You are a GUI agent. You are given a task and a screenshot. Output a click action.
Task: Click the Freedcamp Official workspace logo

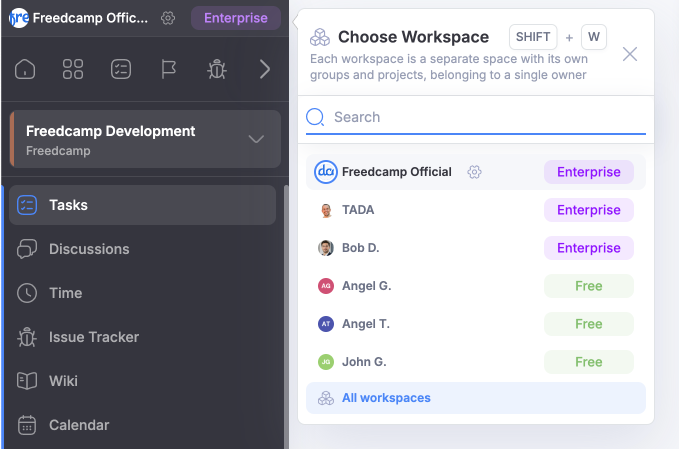[326, 172]
